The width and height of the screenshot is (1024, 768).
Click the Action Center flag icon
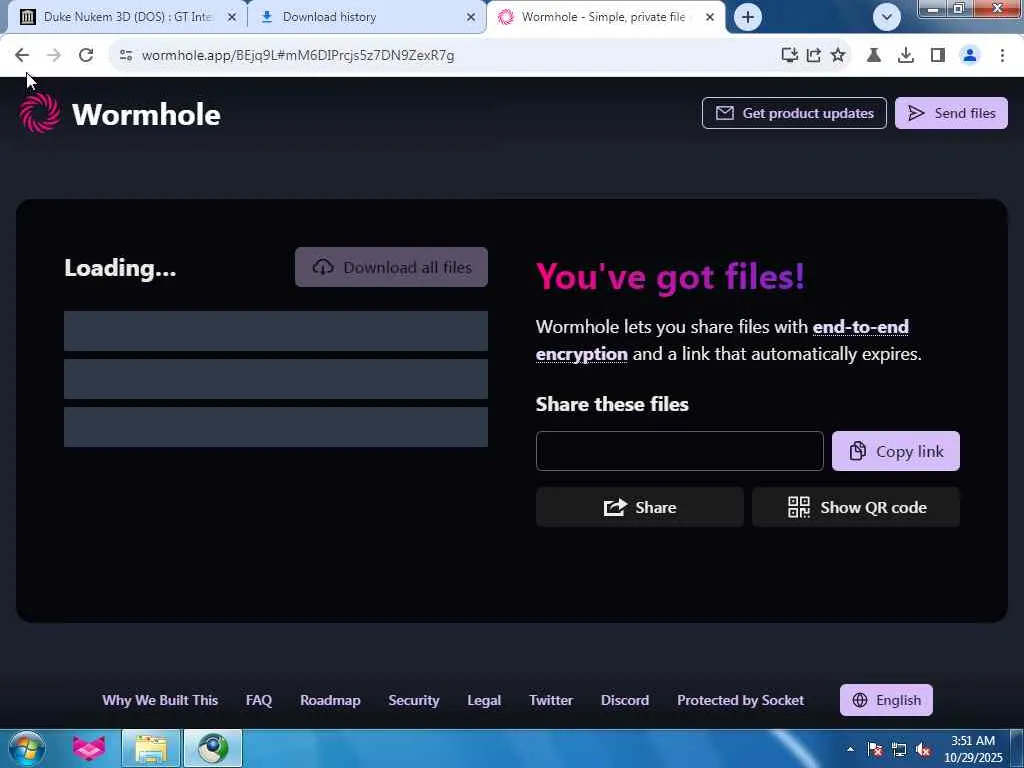[874, 749]
